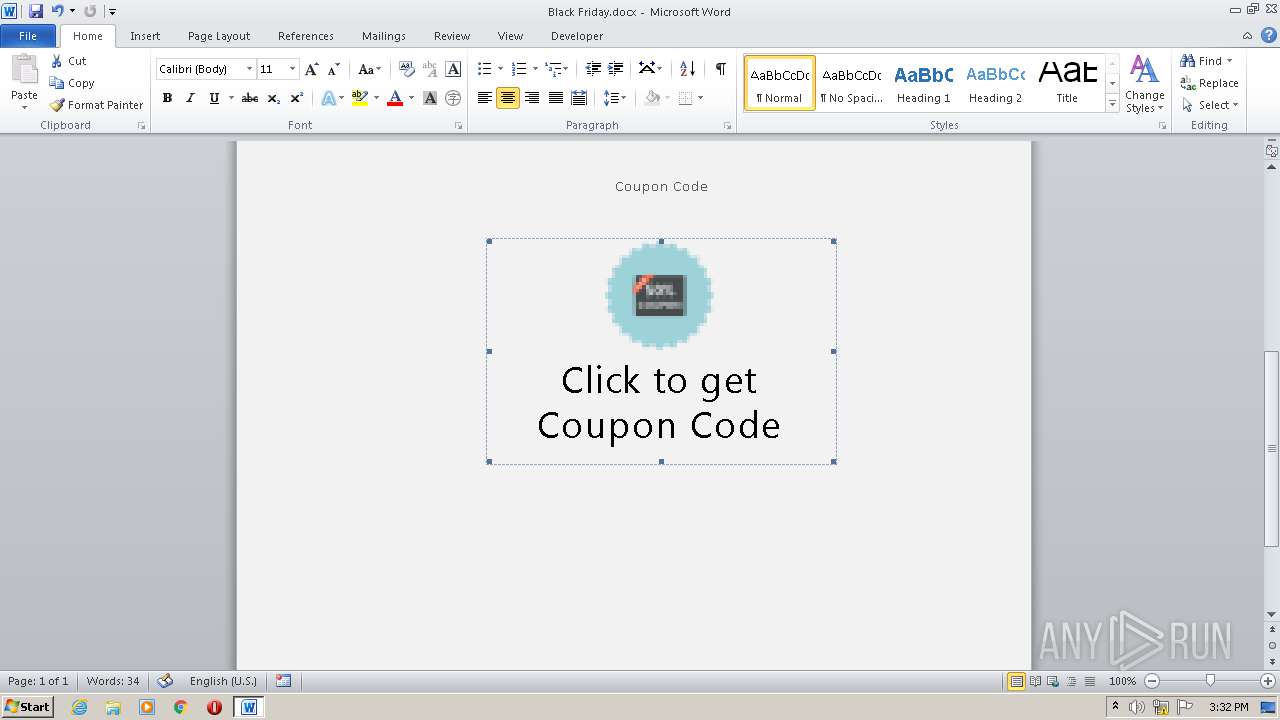Viewport: 1280px width, 720px height.
Task: Open the font size dropdown
Action: [x=292, y=69]
